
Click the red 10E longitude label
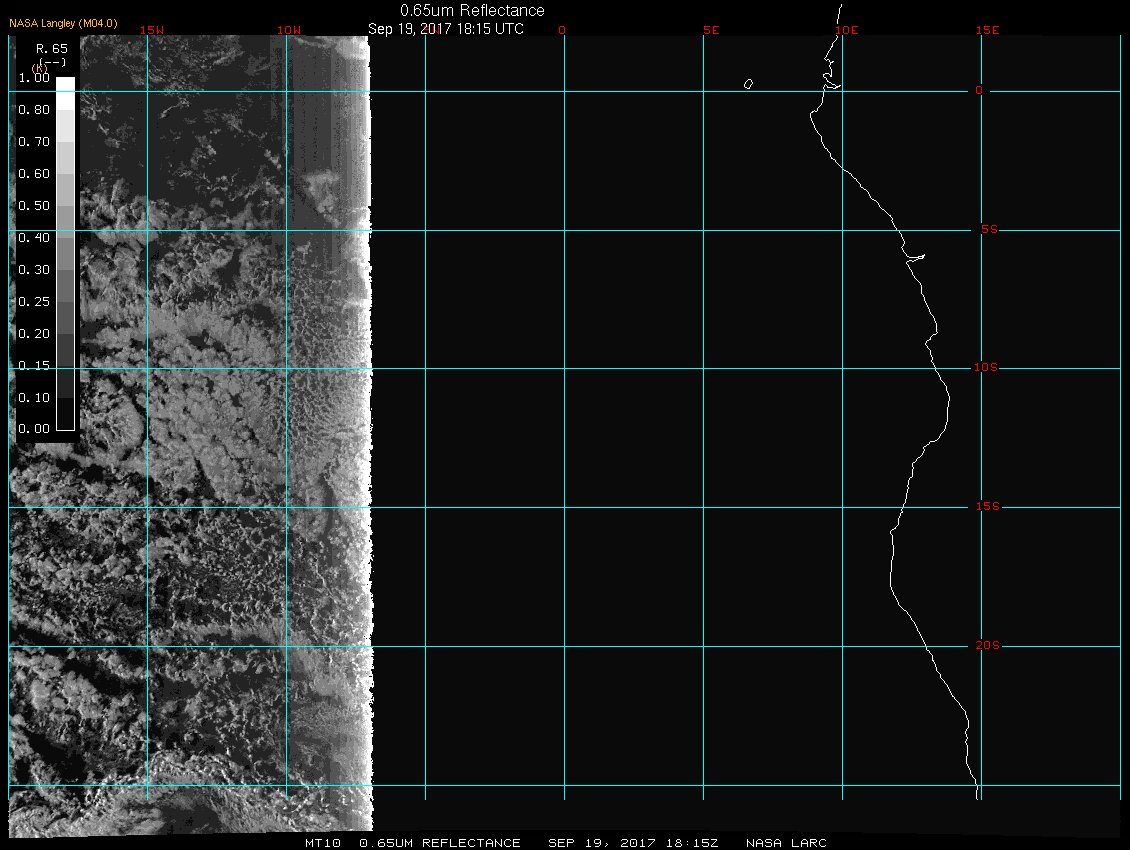[847, 30]
